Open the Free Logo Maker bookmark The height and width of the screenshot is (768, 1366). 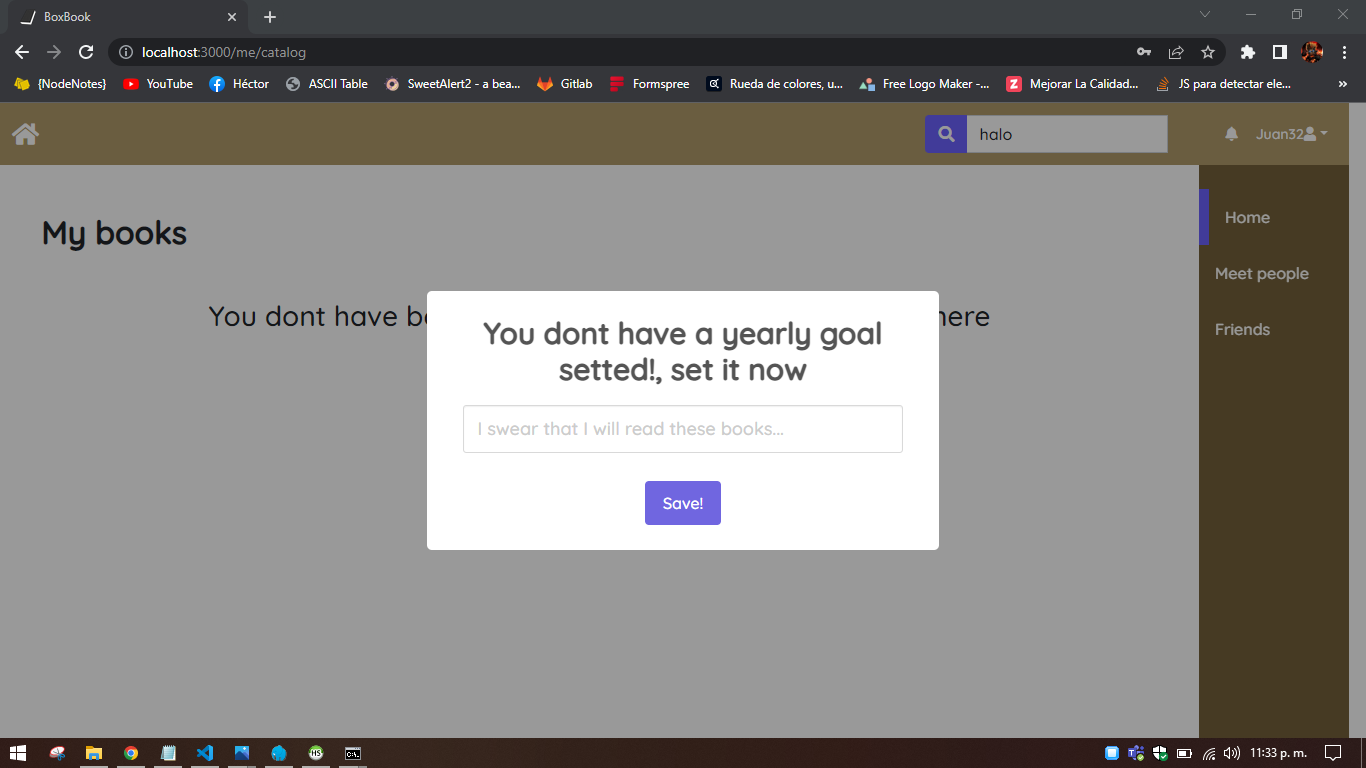pyautogui.click(x=925, y=84)
